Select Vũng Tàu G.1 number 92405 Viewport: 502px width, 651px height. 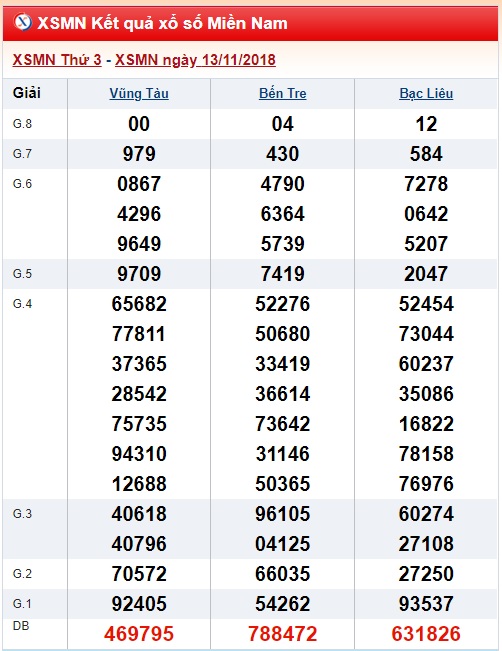(x=139, y=604)
